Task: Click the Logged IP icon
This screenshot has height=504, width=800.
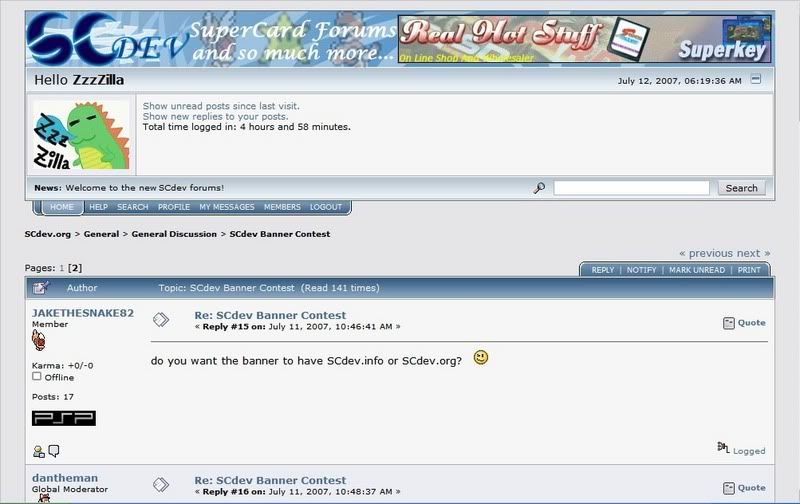Action: pos(723,447)
